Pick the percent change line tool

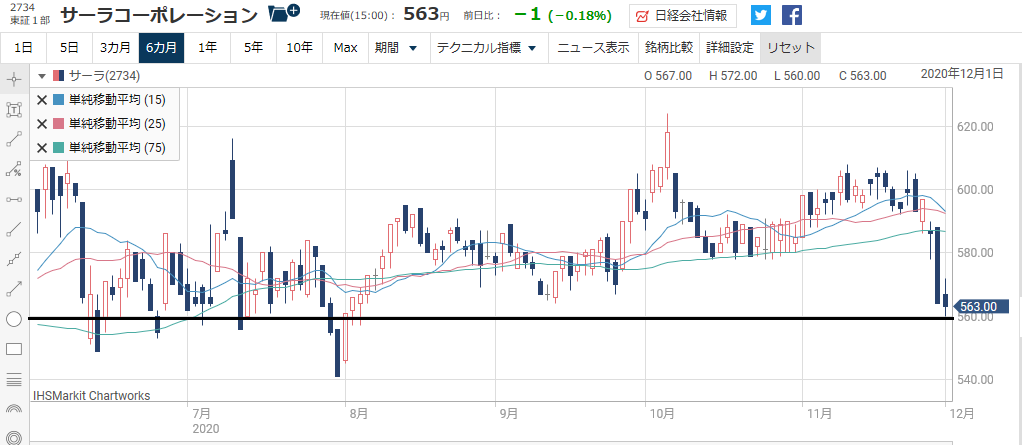click(x=14, y=169)
